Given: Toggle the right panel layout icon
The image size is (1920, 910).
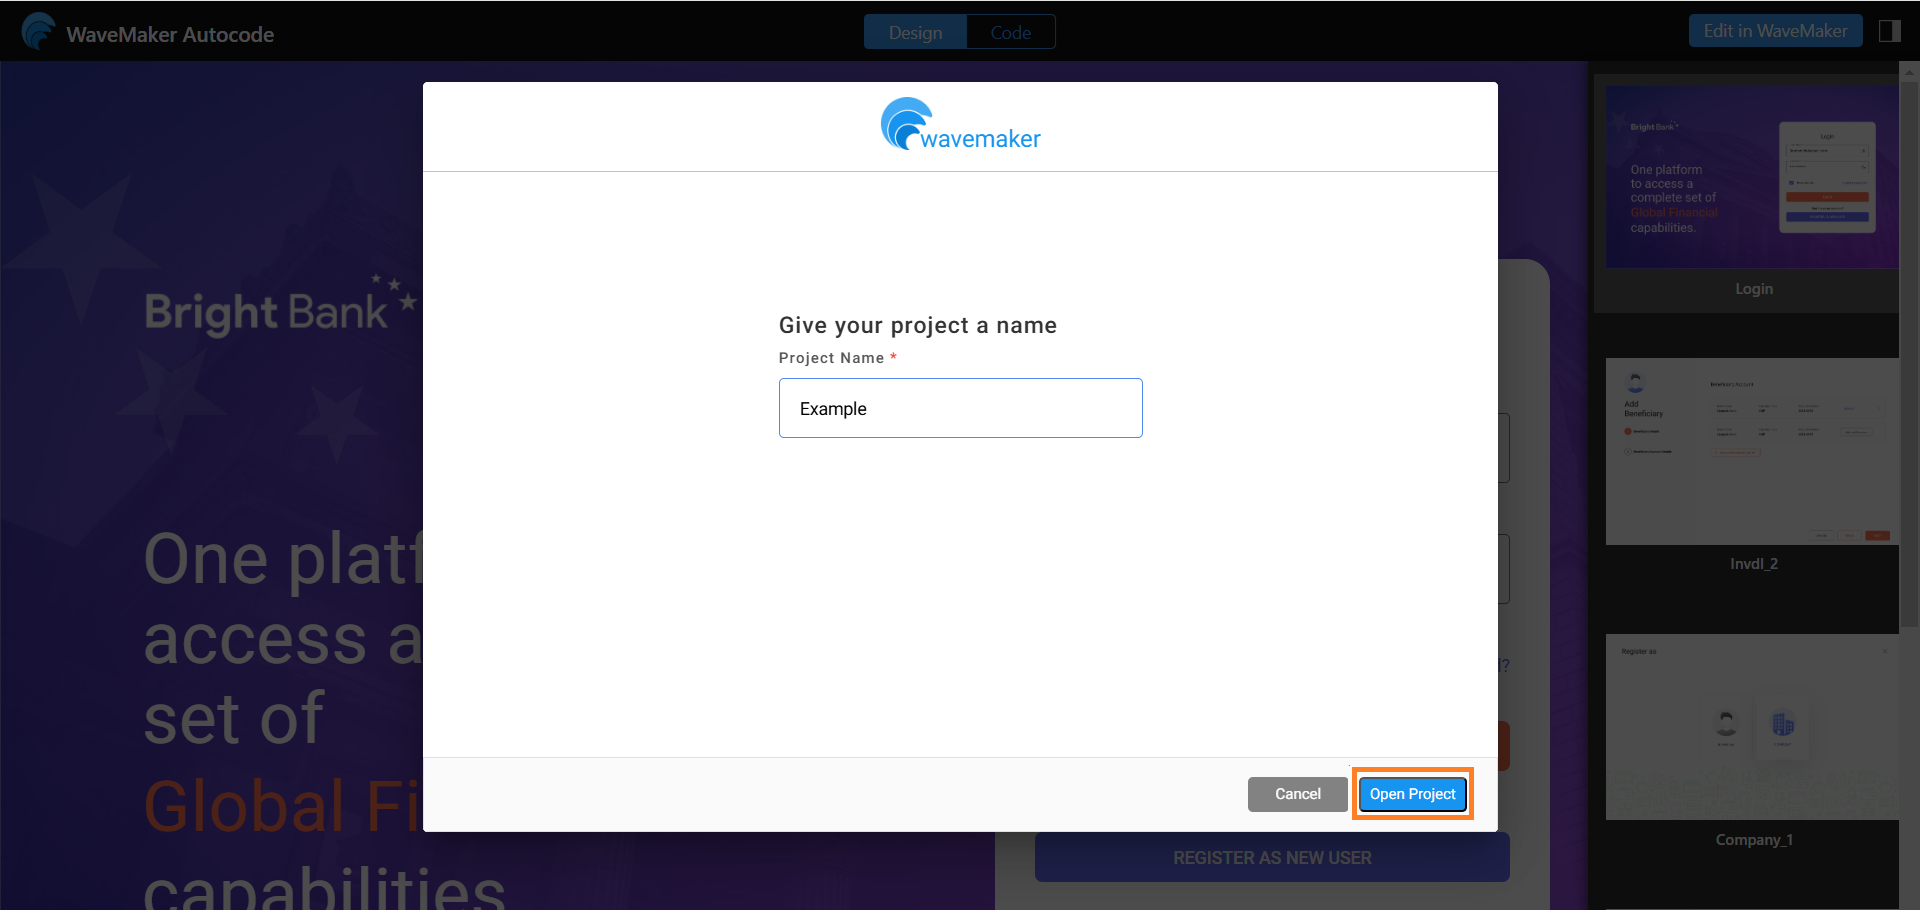Looking at the screenshot, I should click(1889, 30).
